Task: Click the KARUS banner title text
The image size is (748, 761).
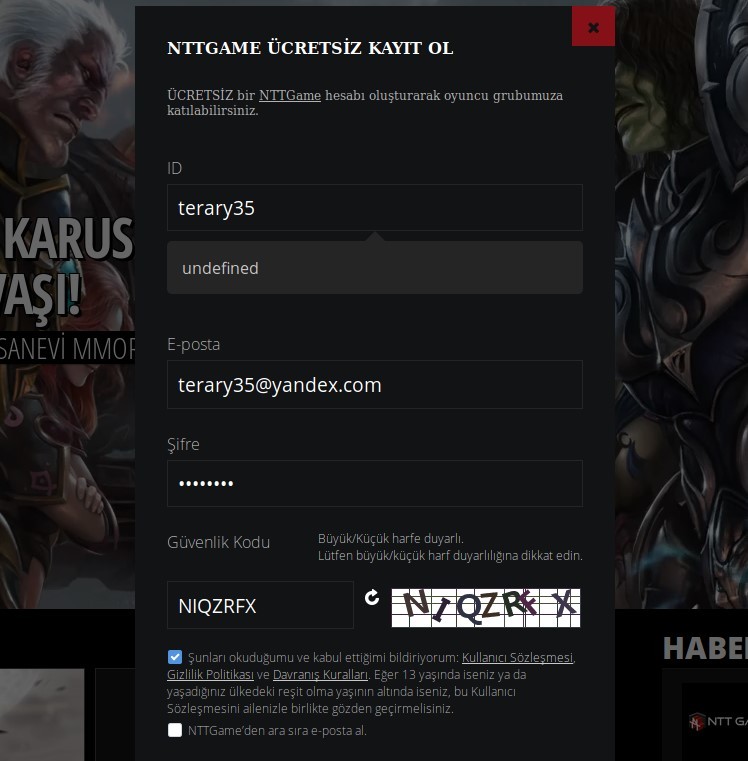Action: point(68,239)
